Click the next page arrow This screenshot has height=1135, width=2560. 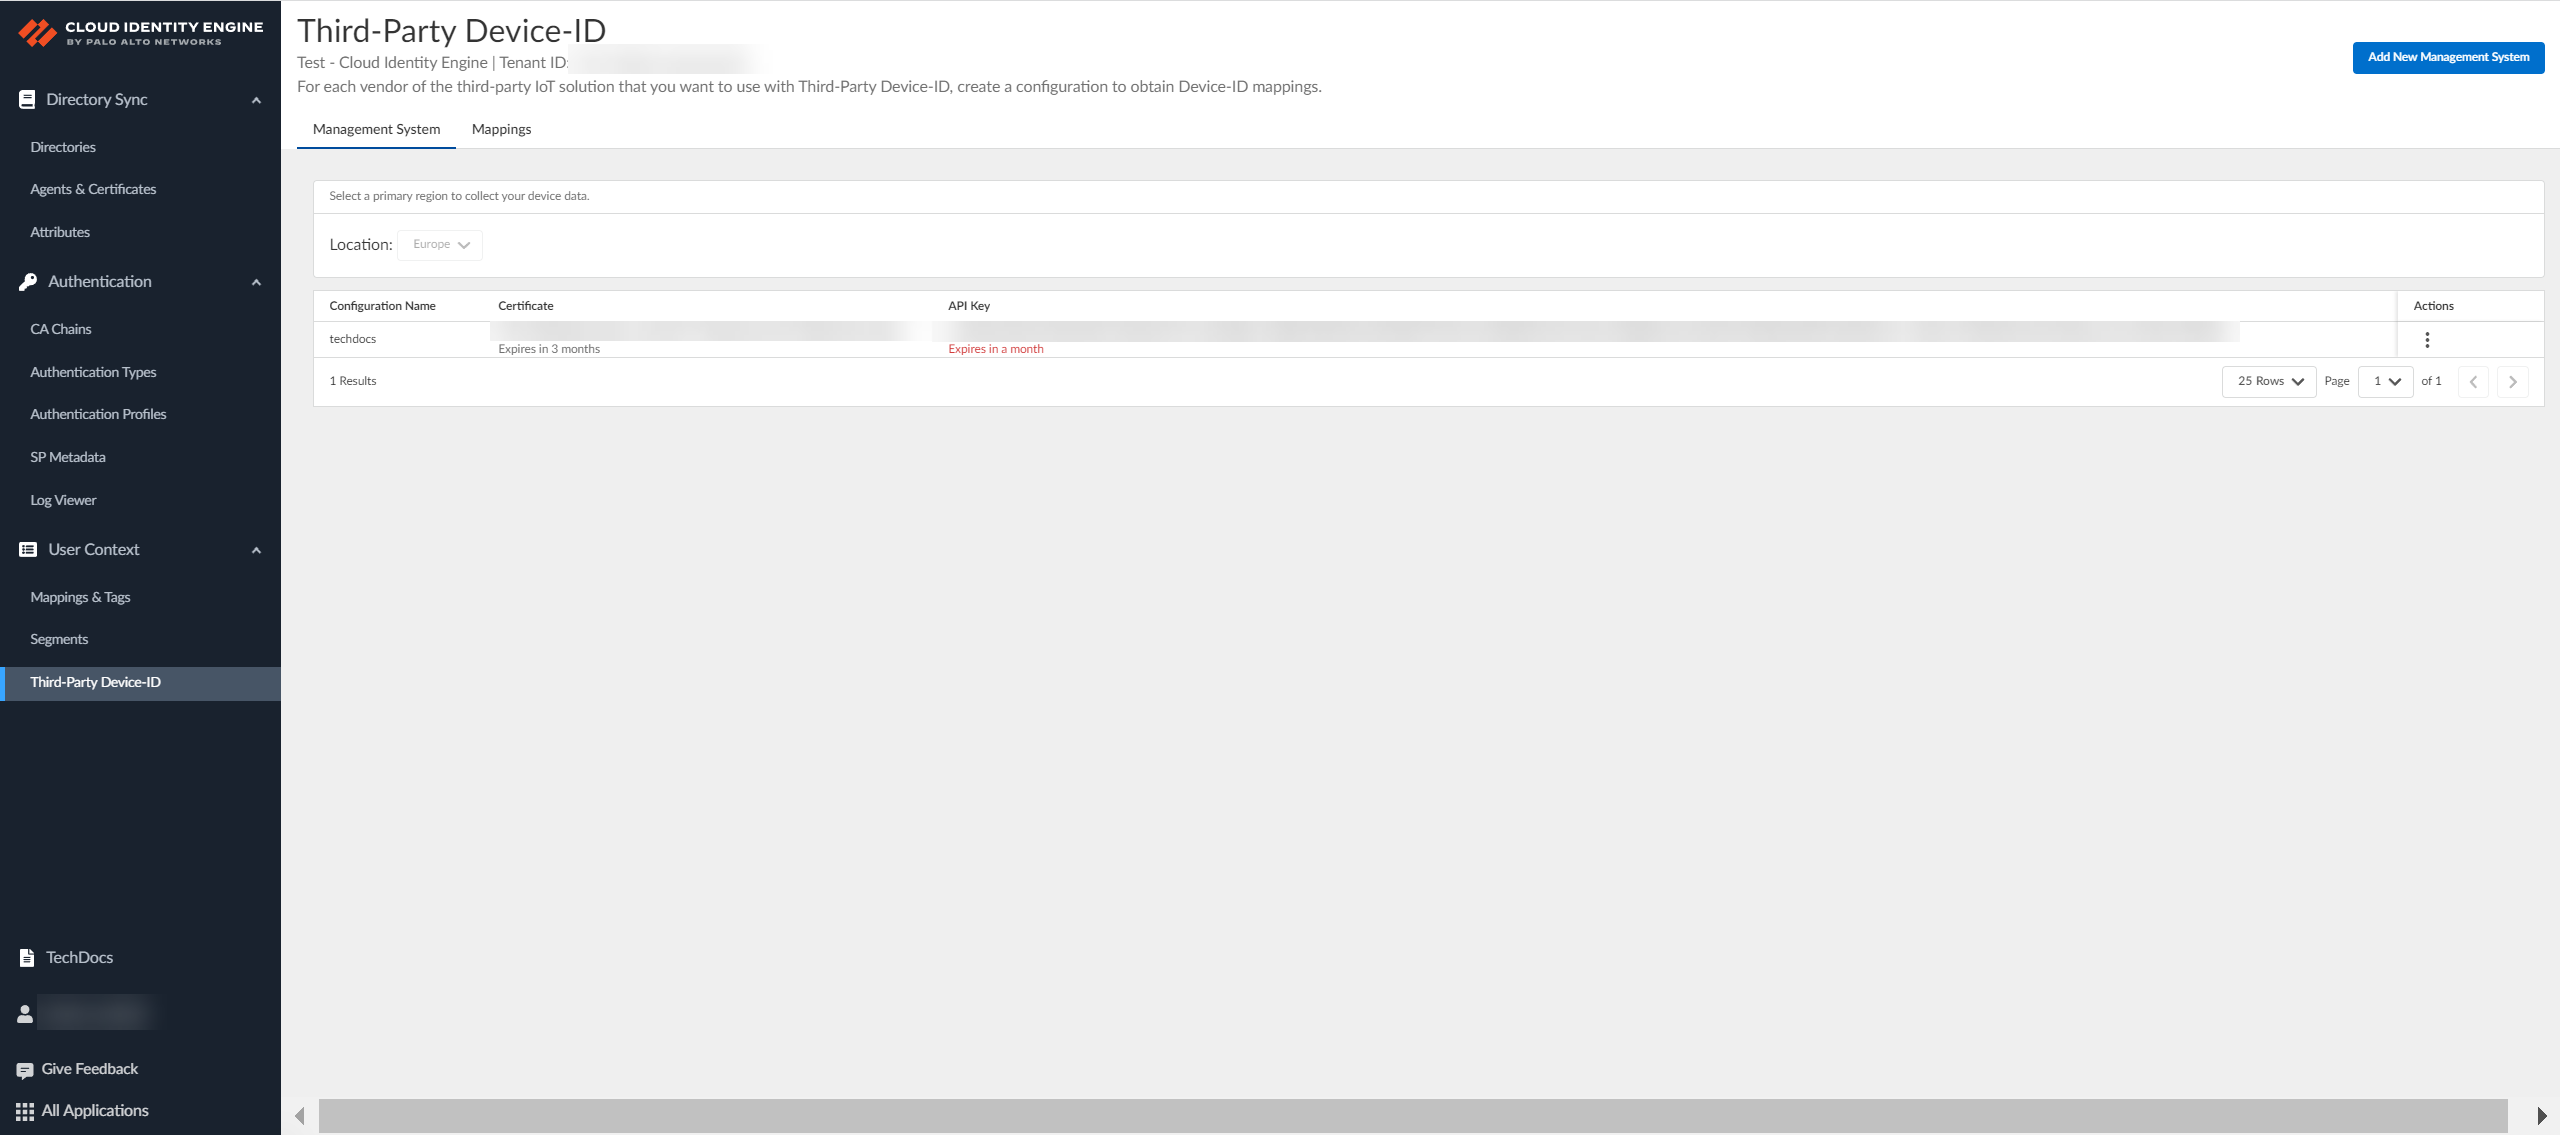pyautogui.click(x=2514, y=381)
